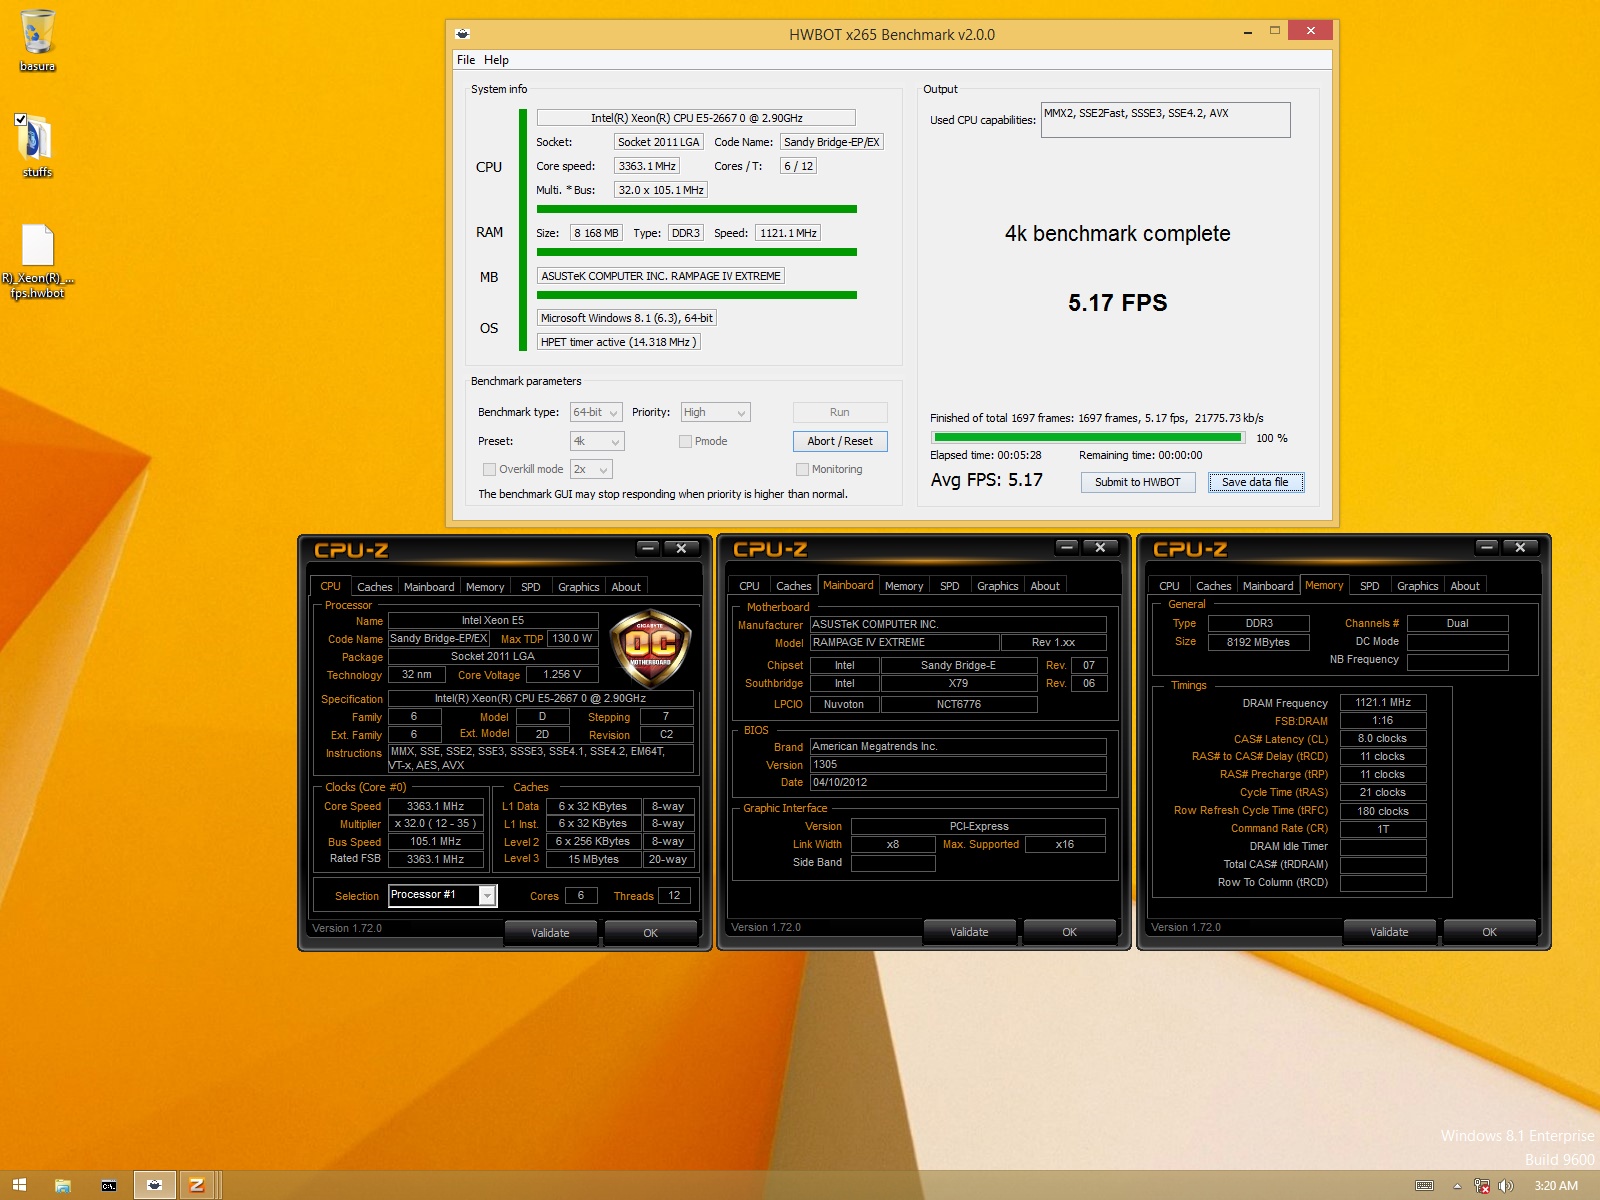Click the Core speed 3363.1 MHz field
The width and height of the screenshot is (1600, 1200).
647,166
